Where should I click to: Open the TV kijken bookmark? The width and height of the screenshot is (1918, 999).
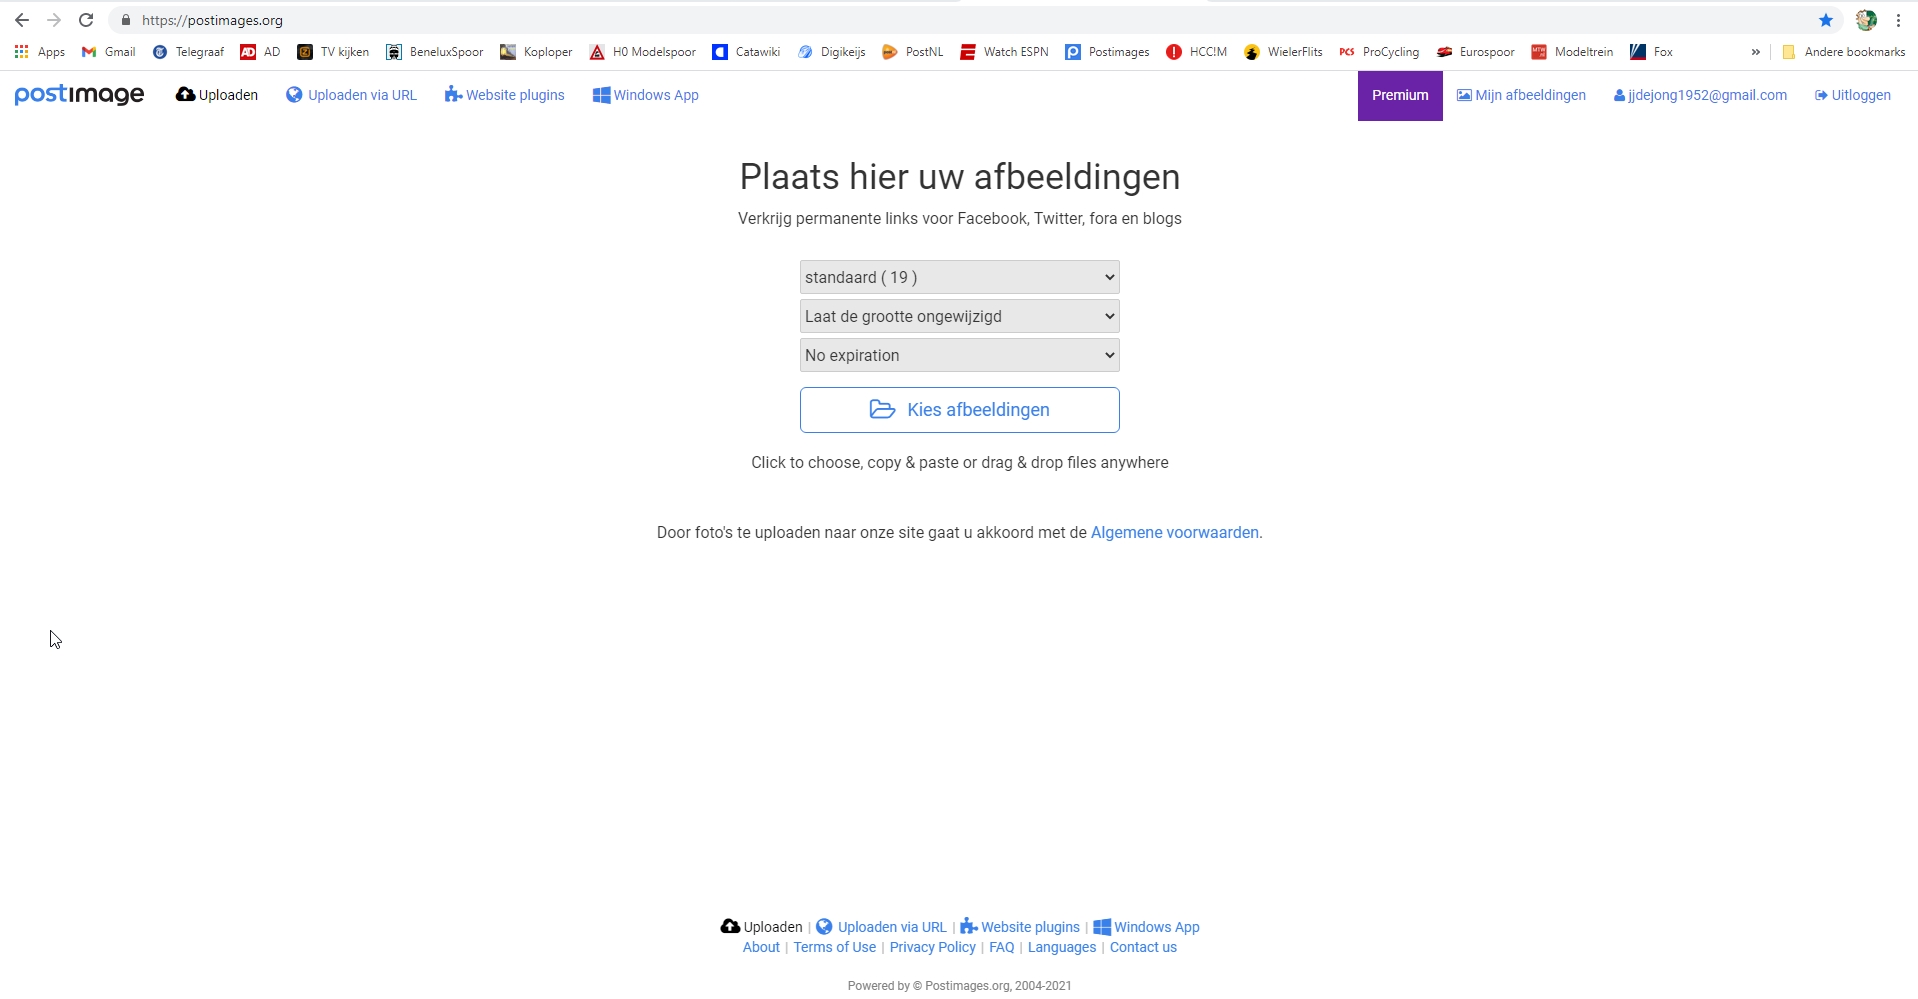[x=333, y=52]
